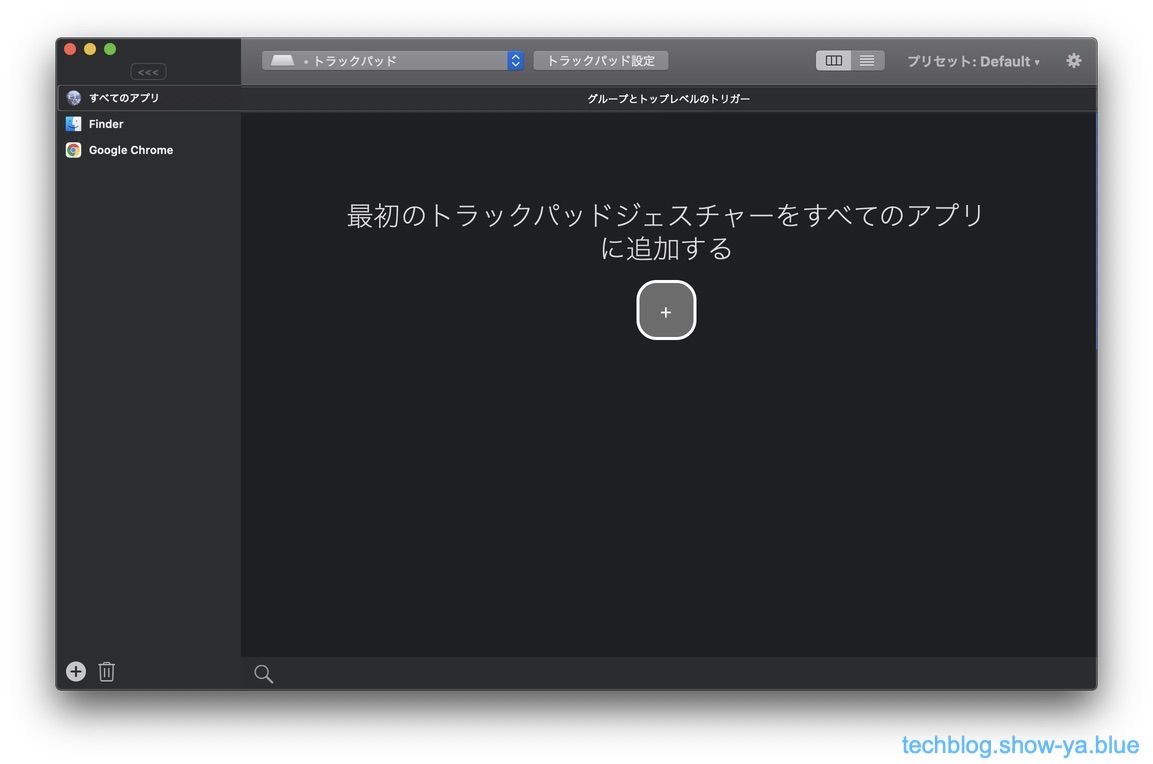The image size is (1153, 764).
Task: Open the gear settings menu
Action: [1073, 61]
